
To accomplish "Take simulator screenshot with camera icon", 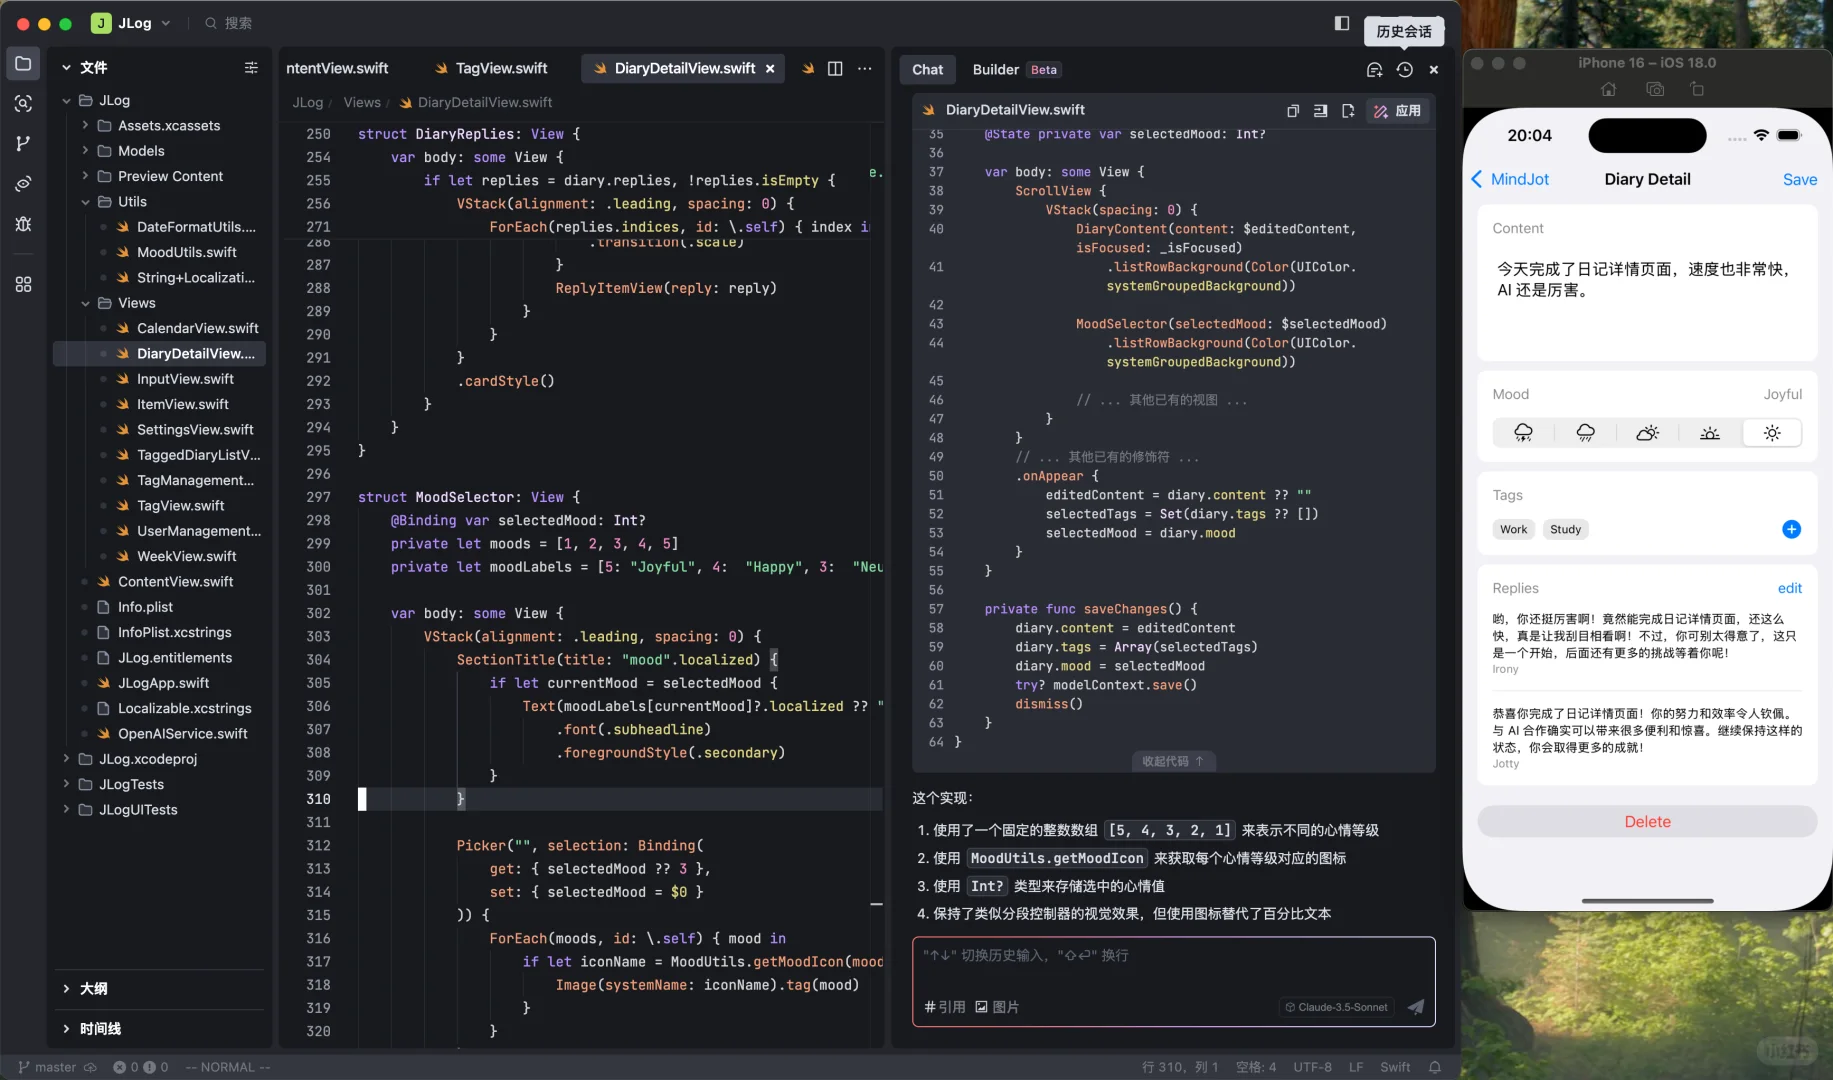I will 1655,89.
